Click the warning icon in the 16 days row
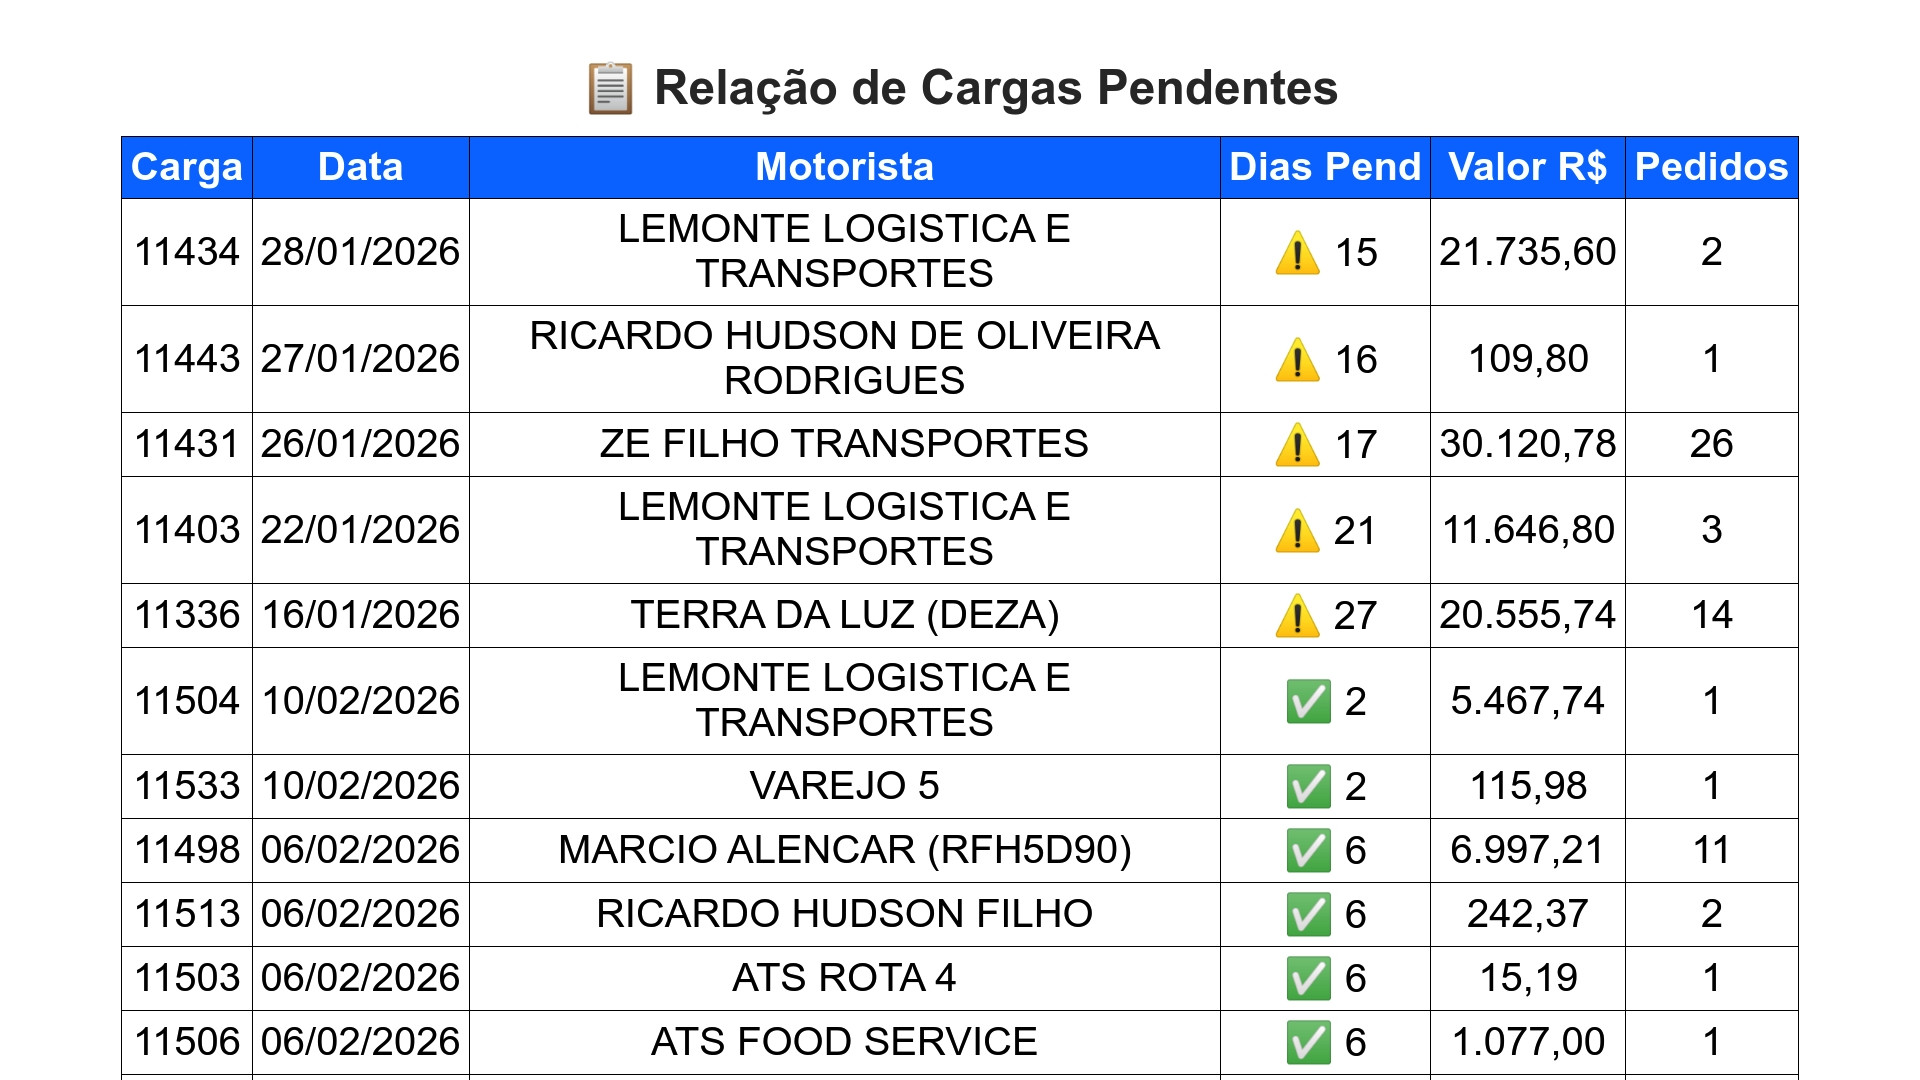Viewport: 1920px width, 1080px height. click(1297, 359)
